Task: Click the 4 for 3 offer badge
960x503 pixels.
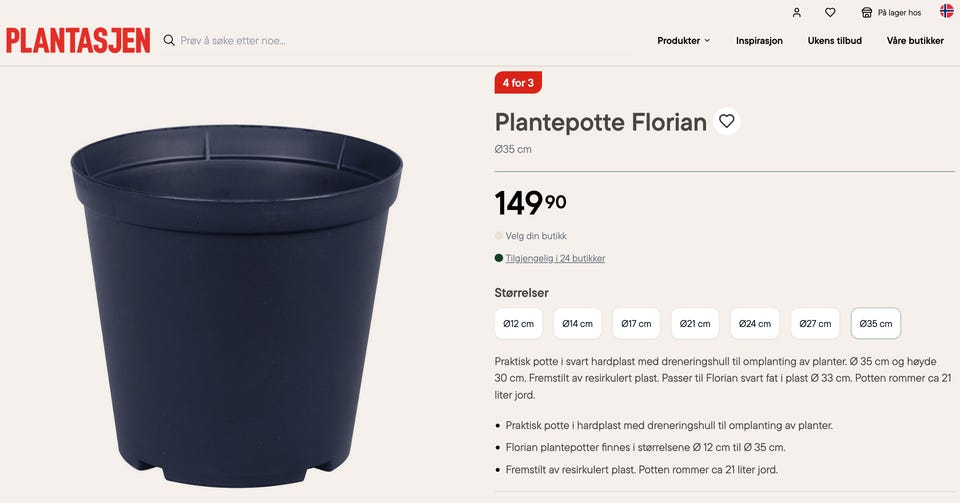Action: 518,83
